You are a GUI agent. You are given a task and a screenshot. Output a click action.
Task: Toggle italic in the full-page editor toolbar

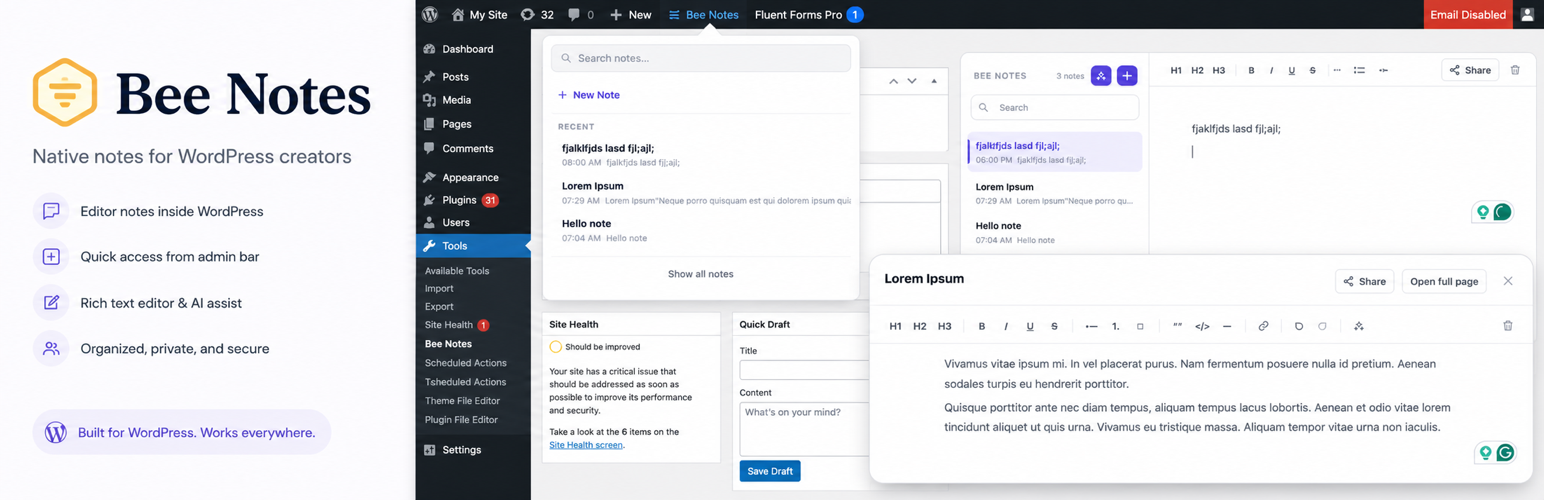(1271, 70)
